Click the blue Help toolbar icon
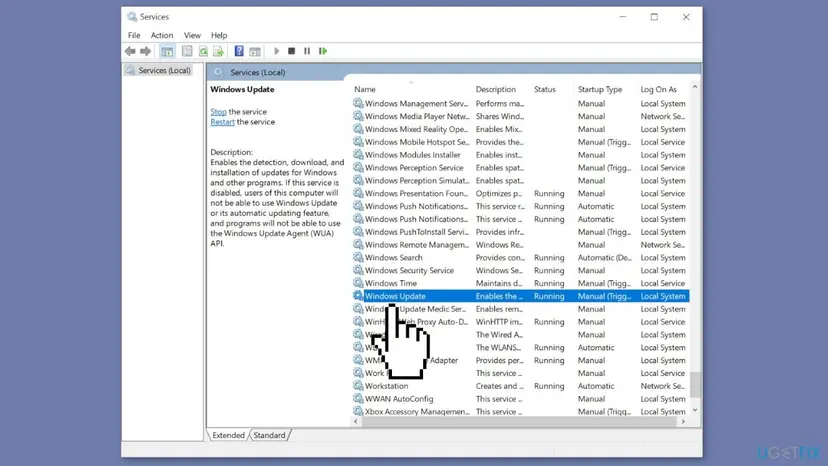828x466 pixels. (x=239, y=51)
